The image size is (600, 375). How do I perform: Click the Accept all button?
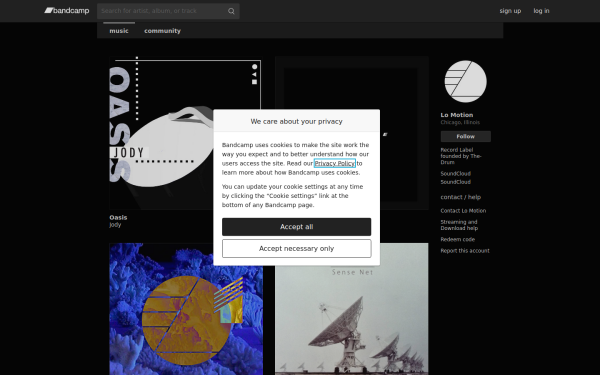[297, 227]
